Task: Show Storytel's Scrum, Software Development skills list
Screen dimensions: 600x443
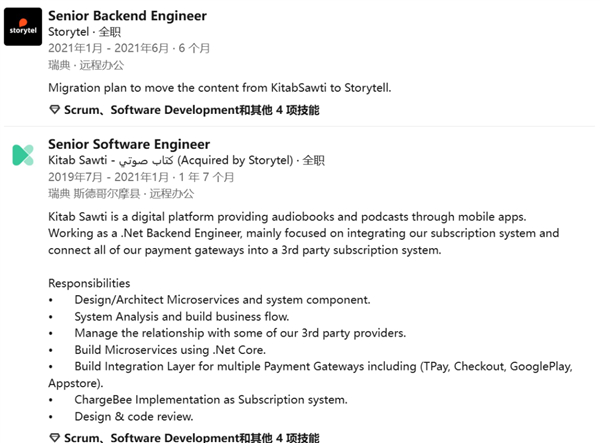Action: (x=191, y=110)
